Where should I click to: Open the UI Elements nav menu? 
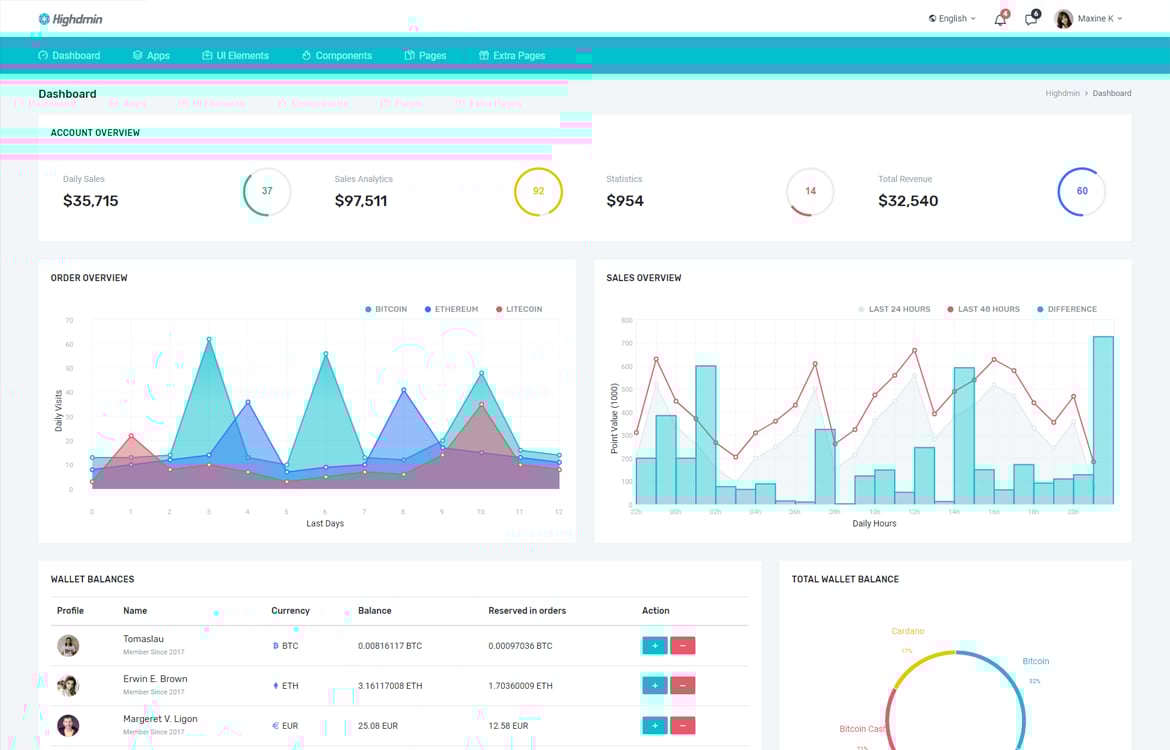coord(236,55)
